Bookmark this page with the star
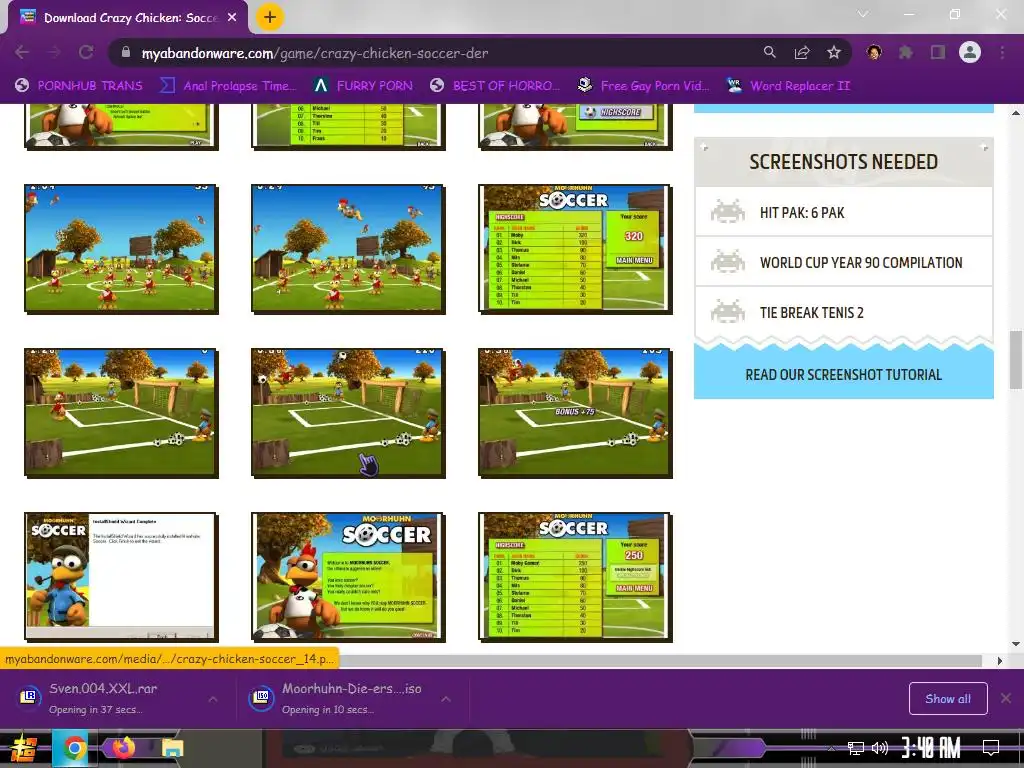The width and height of the screenshot is (1024, 768). 833,52
